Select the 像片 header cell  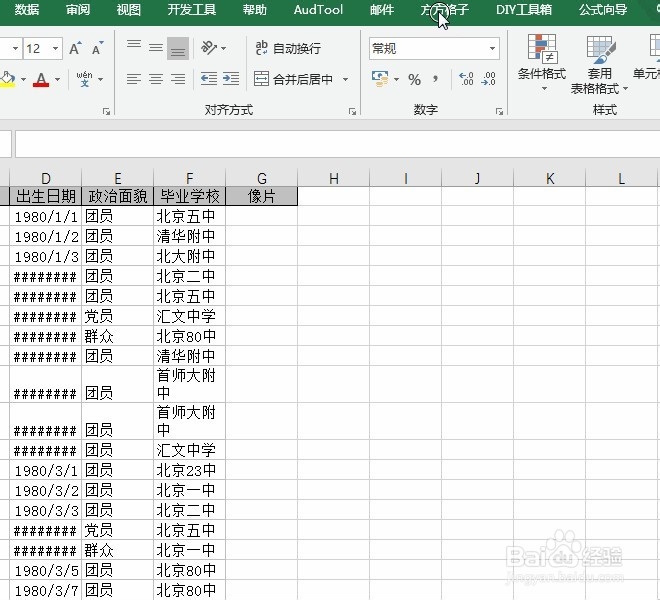click(261, 196)
